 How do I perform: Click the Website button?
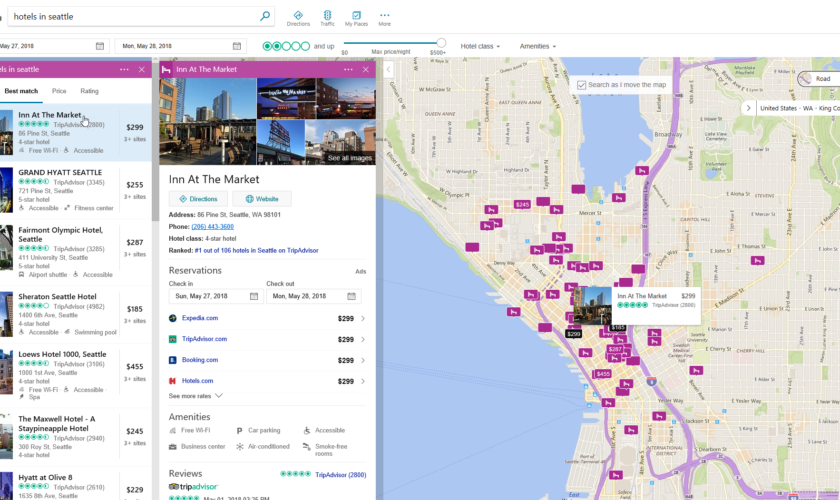[262, 199]
